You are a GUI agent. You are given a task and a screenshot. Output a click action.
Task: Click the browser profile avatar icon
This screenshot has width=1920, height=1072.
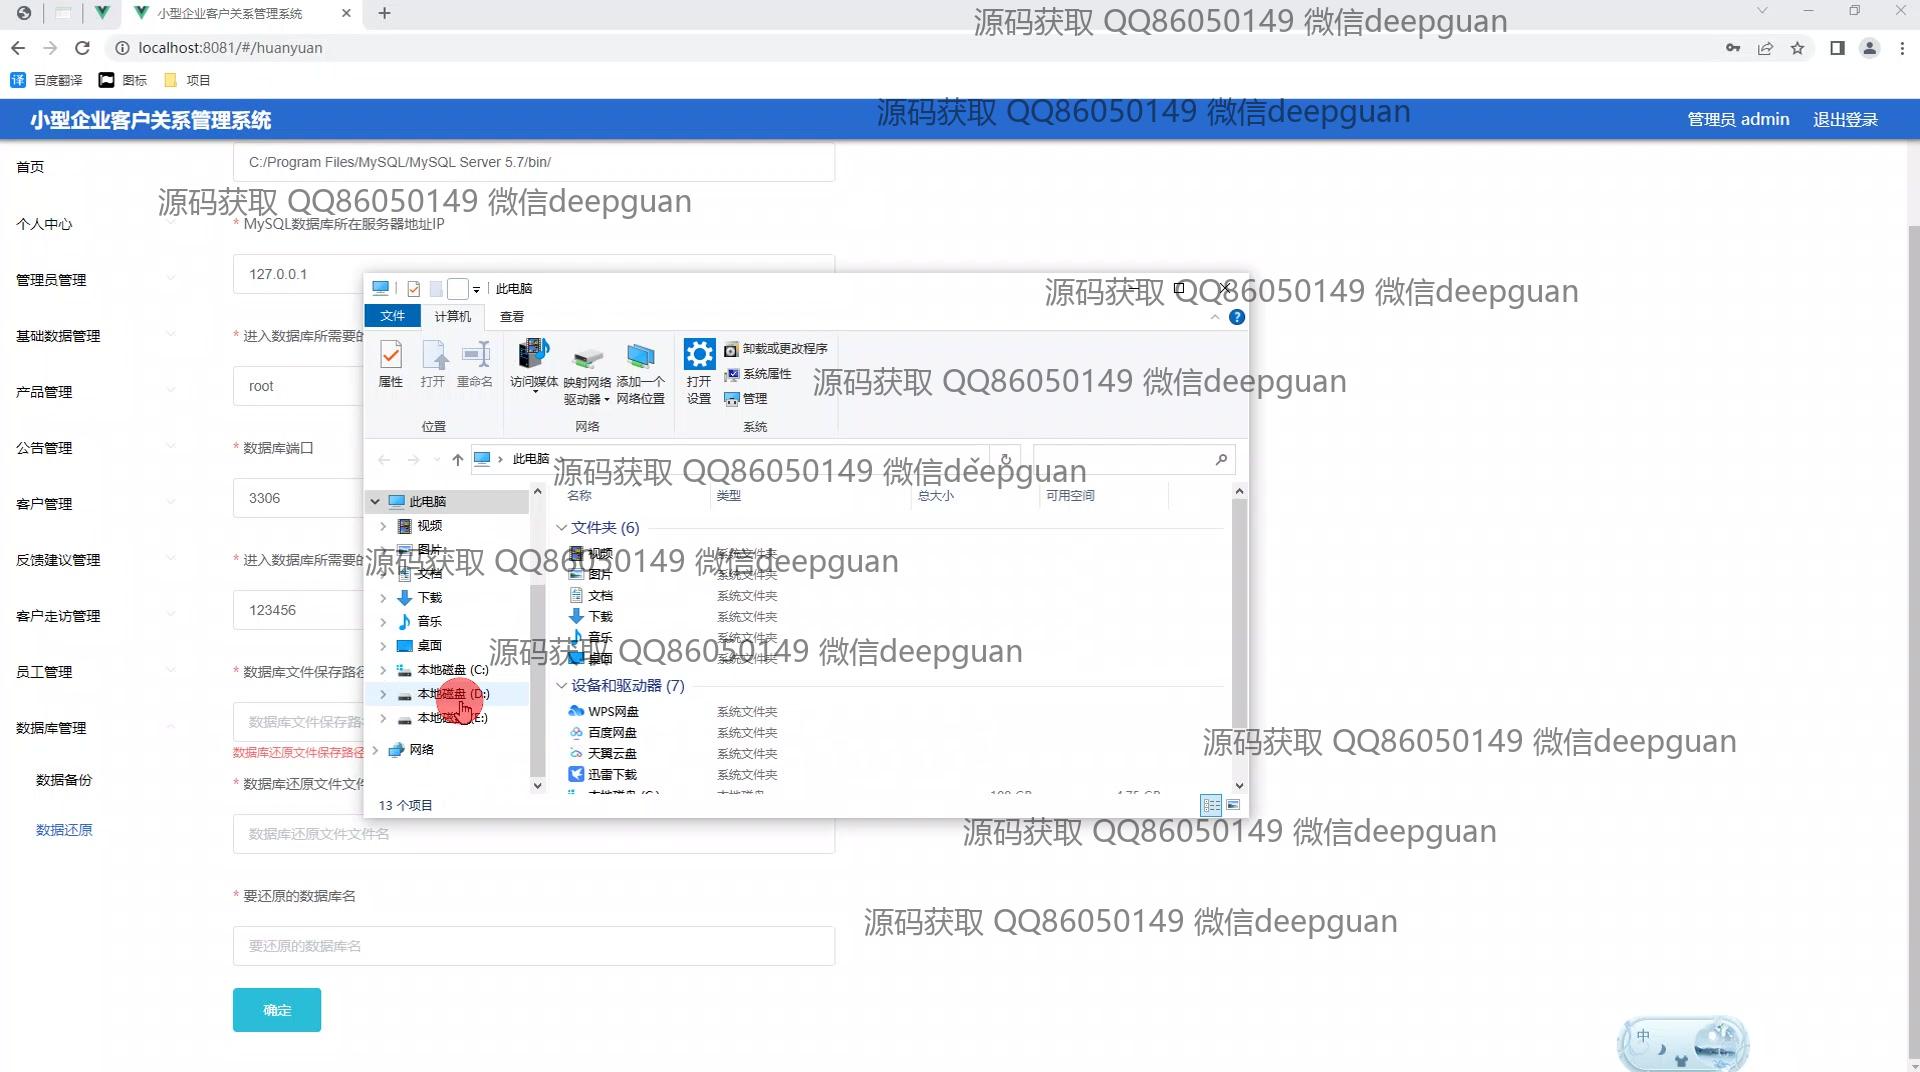1869,48
